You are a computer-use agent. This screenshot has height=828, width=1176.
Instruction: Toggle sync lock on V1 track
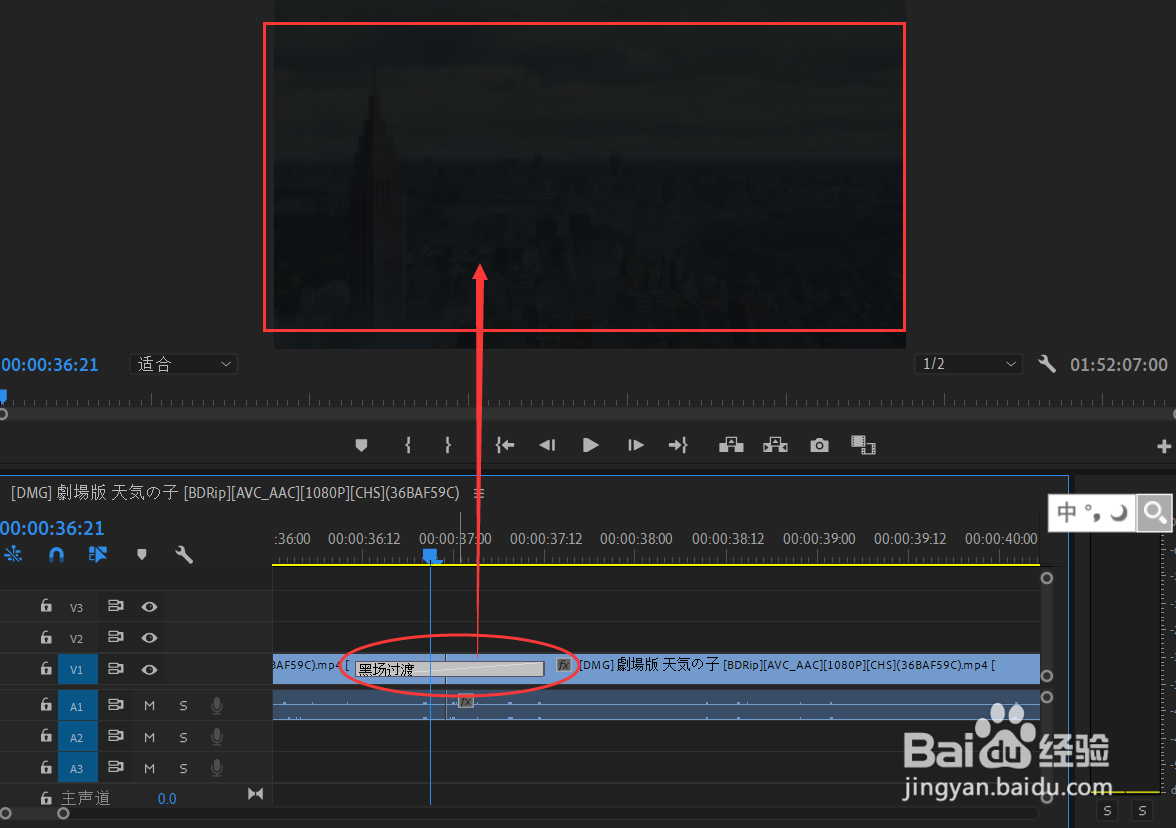(x=116, y=668)
